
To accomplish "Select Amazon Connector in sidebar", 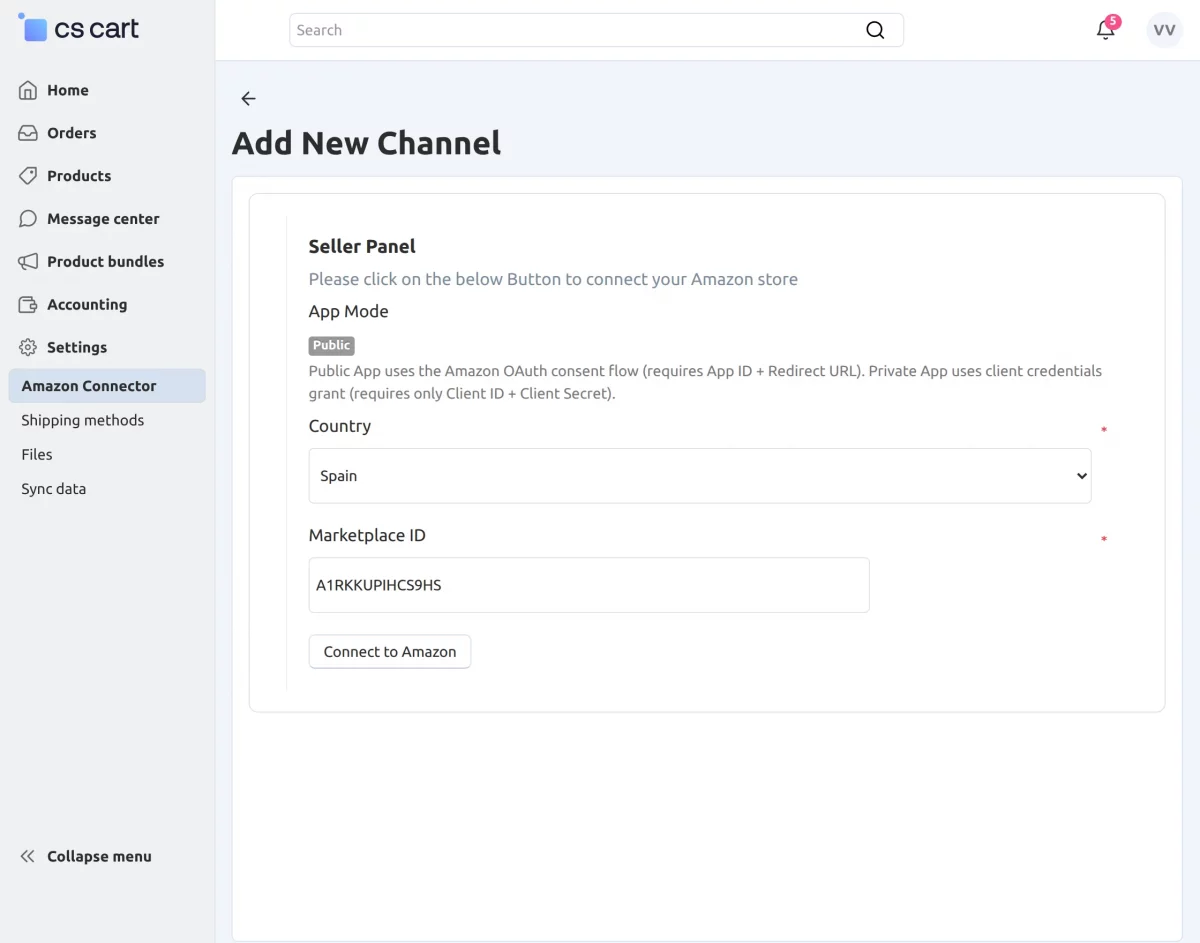I will pyautogui.click(x=107, y=386).
